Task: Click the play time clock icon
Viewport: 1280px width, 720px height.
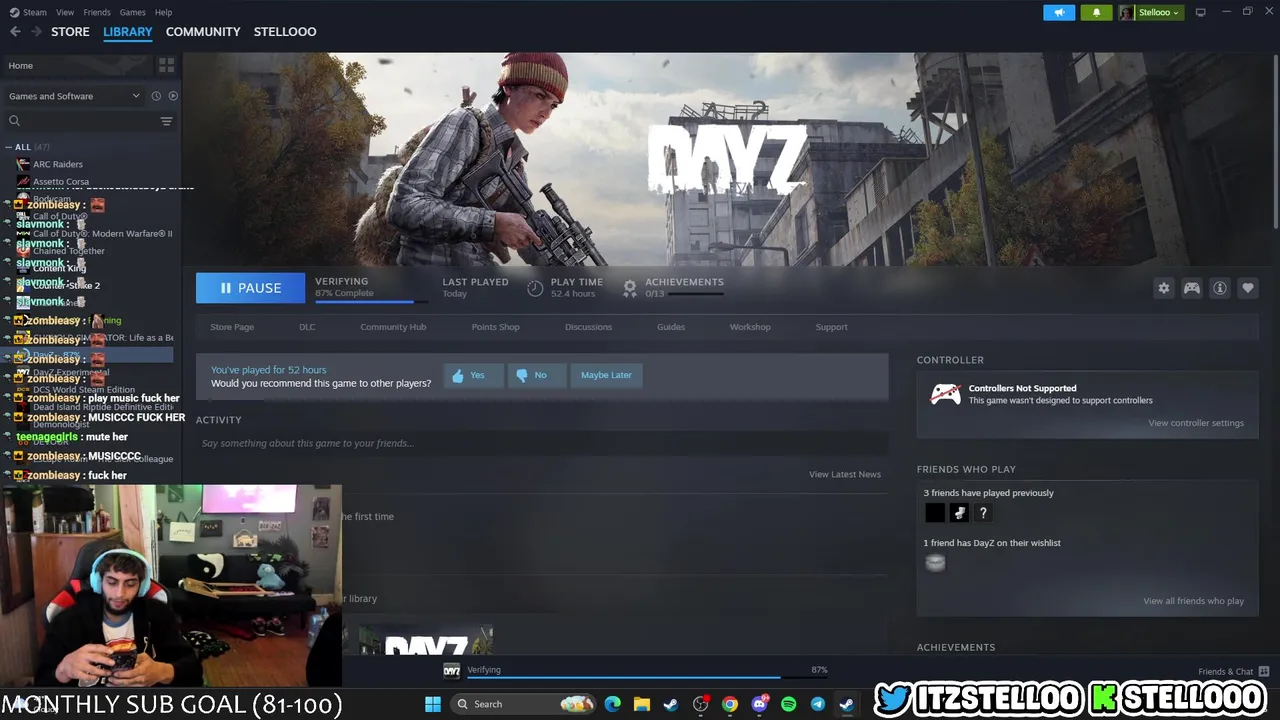Action: pos(535,288)
